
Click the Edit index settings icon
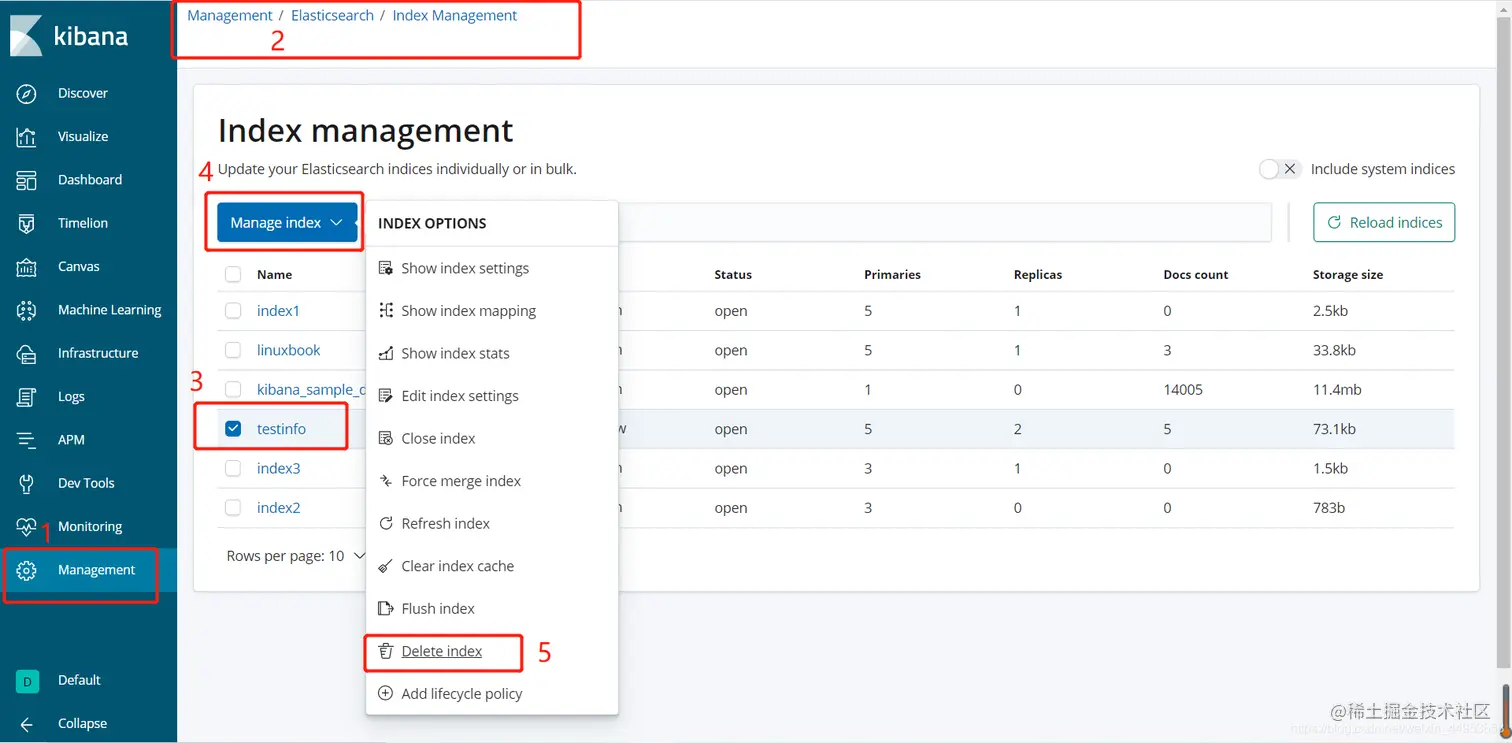click(x=385, y=396)
